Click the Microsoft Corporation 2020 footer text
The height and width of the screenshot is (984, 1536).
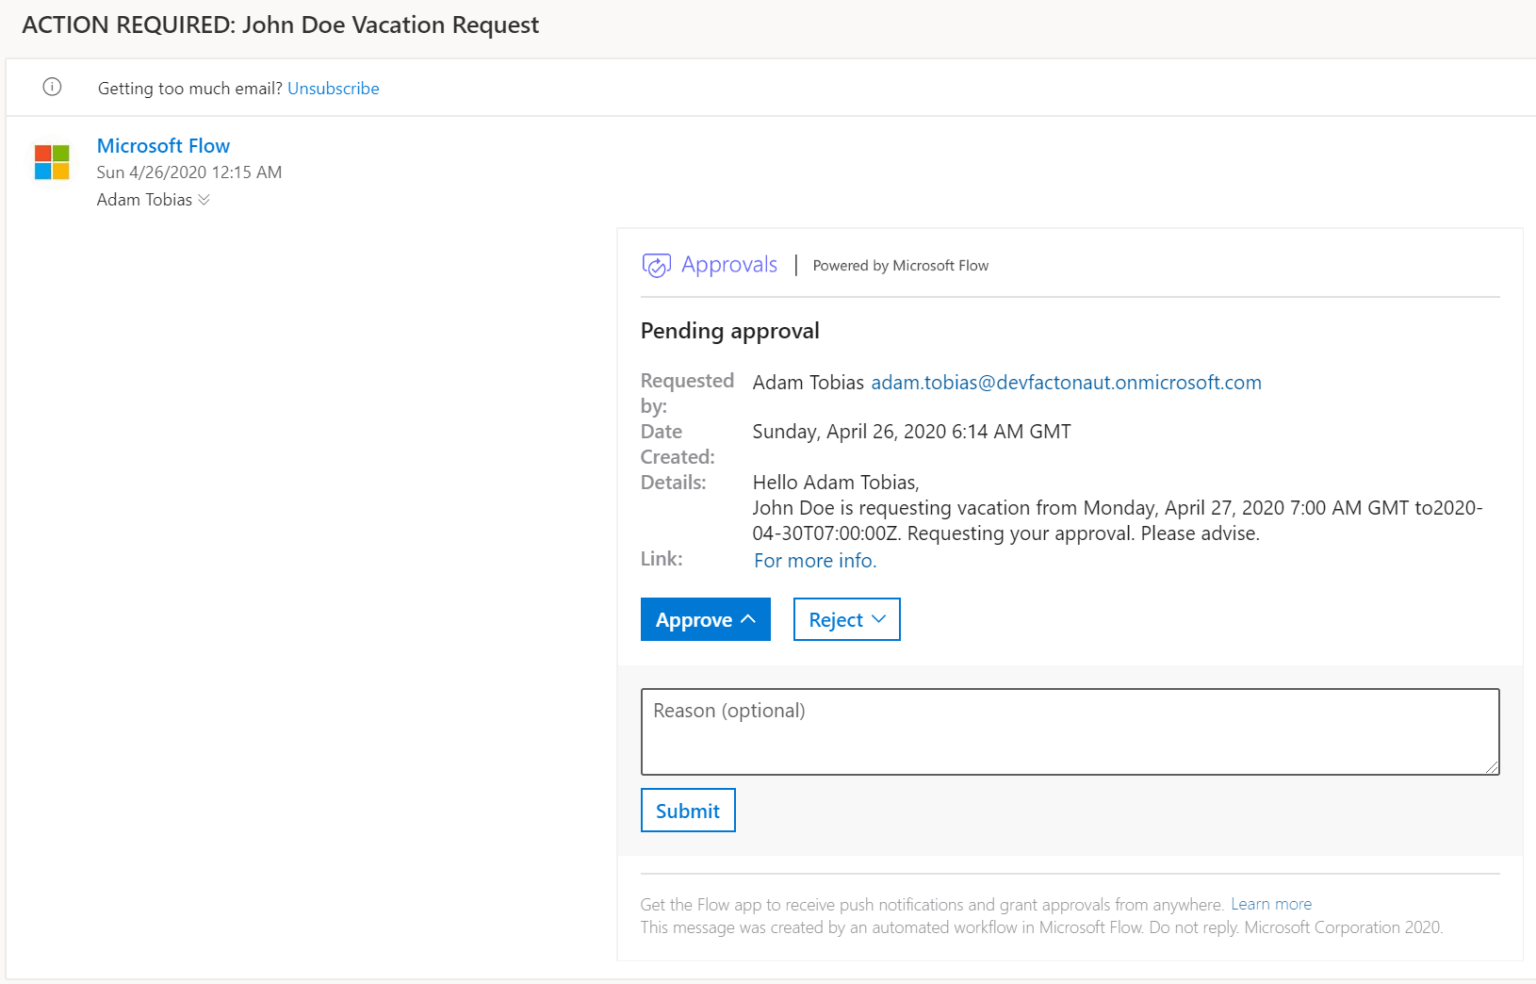pos(1343,927)
